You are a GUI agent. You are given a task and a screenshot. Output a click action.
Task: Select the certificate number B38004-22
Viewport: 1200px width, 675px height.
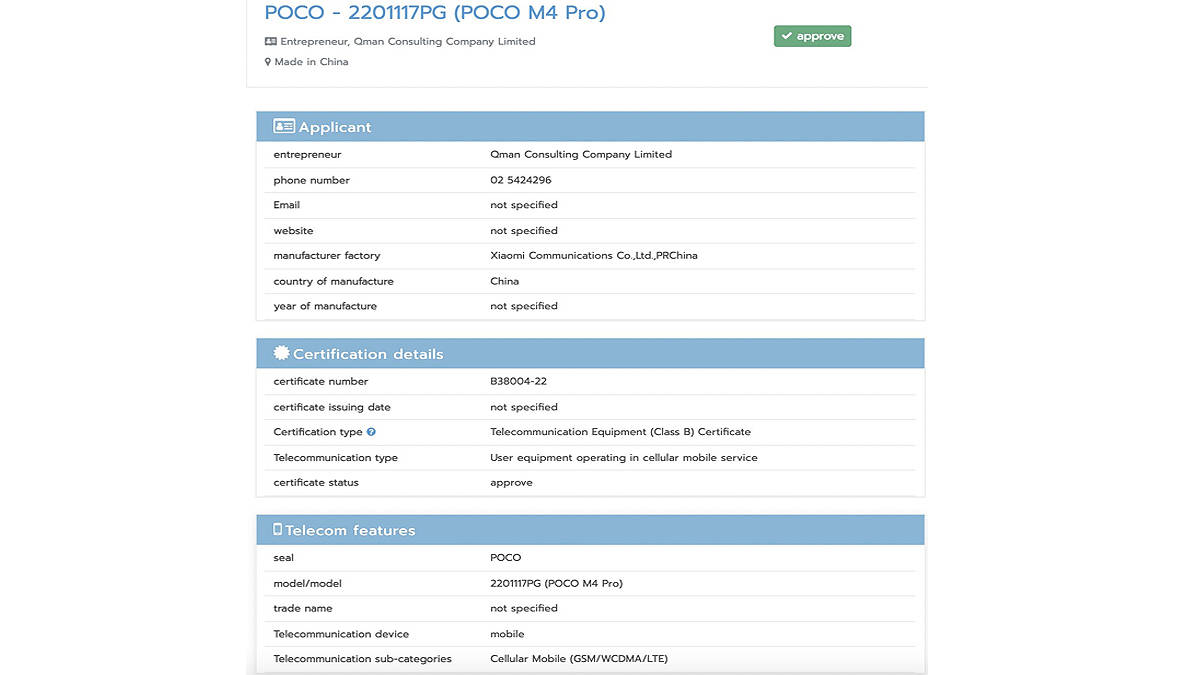pos(519,381)
